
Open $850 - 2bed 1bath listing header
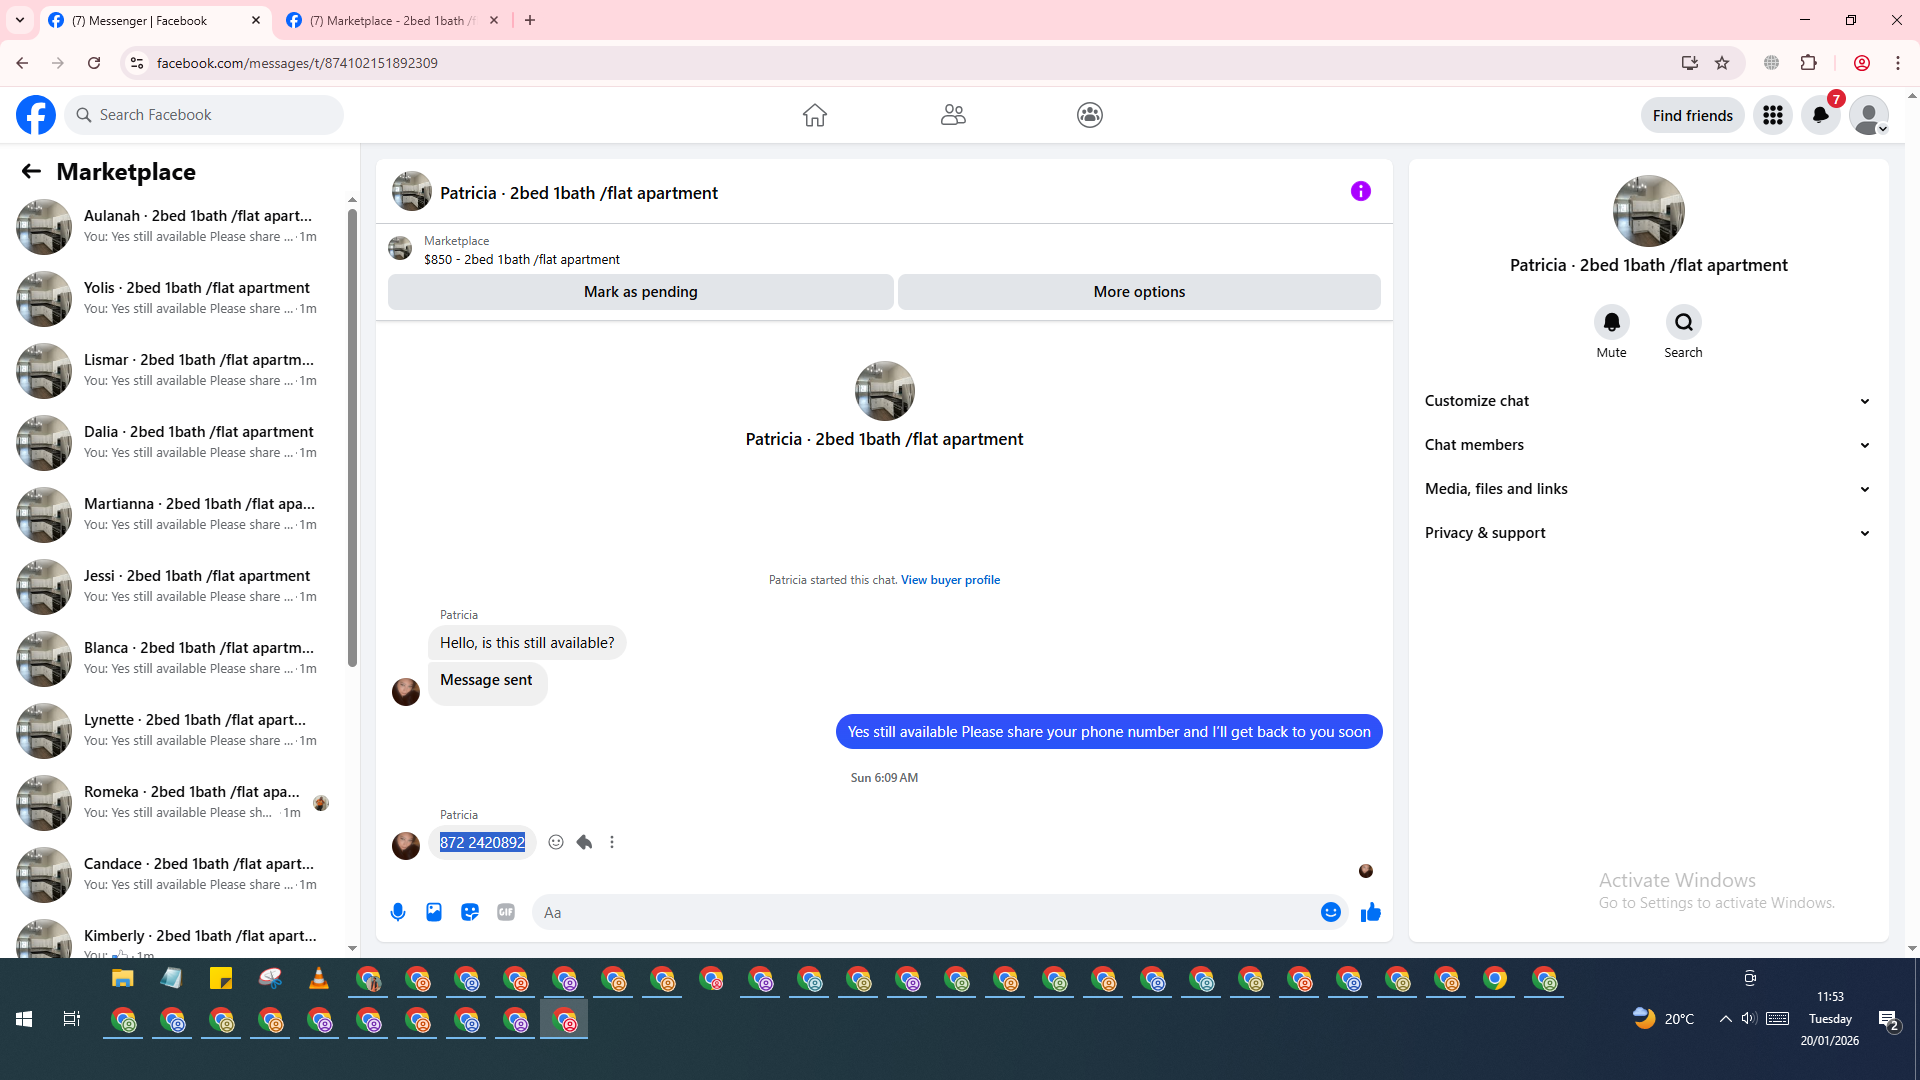(x=884, y=249)
